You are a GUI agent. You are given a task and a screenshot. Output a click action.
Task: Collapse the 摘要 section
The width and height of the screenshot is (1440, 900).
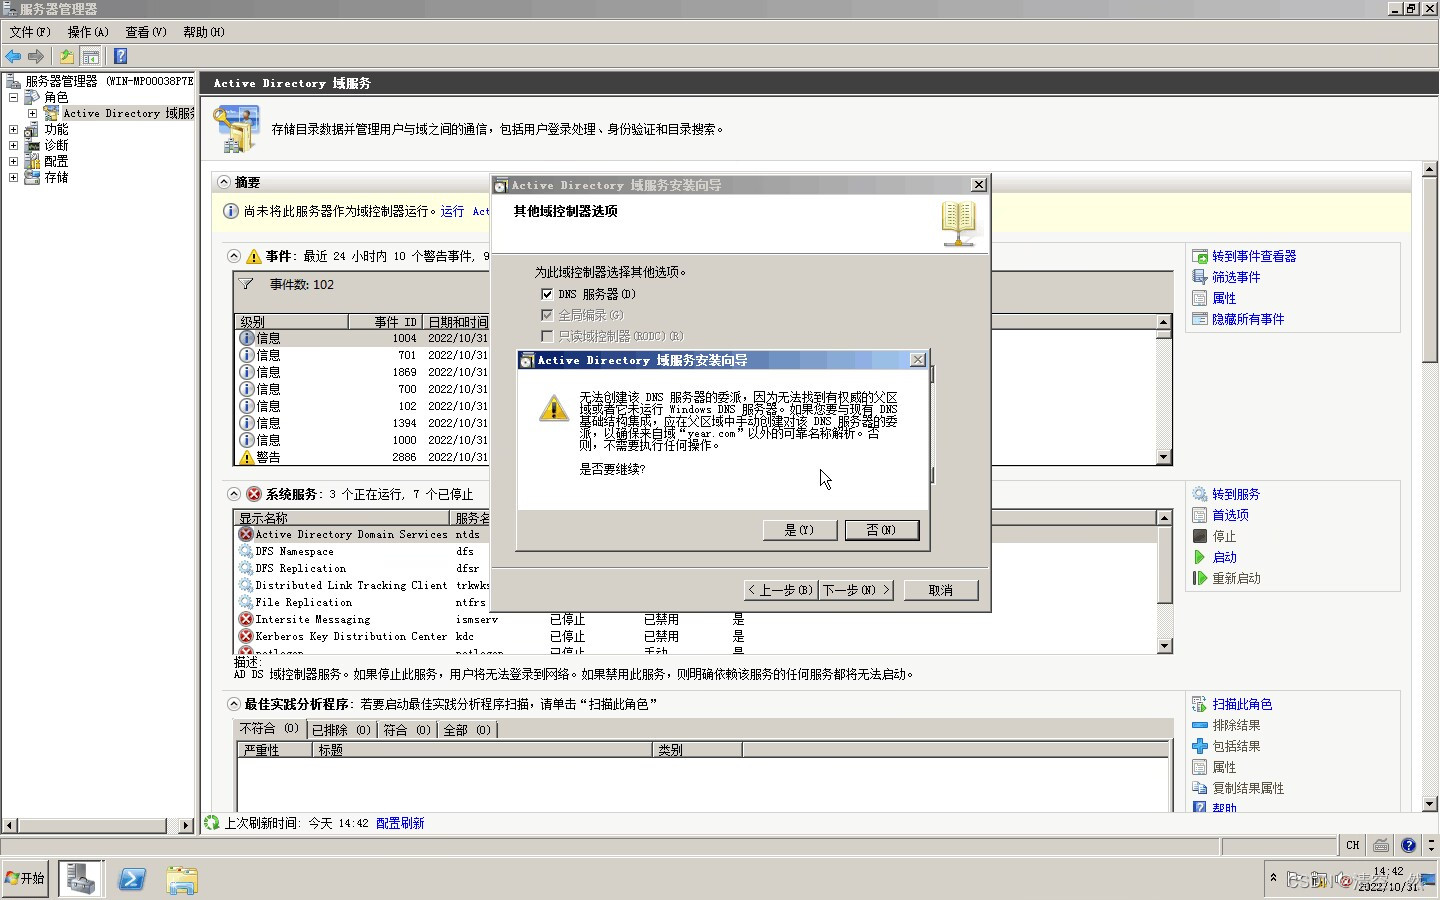pyautogui.click(x=224, y=182)
